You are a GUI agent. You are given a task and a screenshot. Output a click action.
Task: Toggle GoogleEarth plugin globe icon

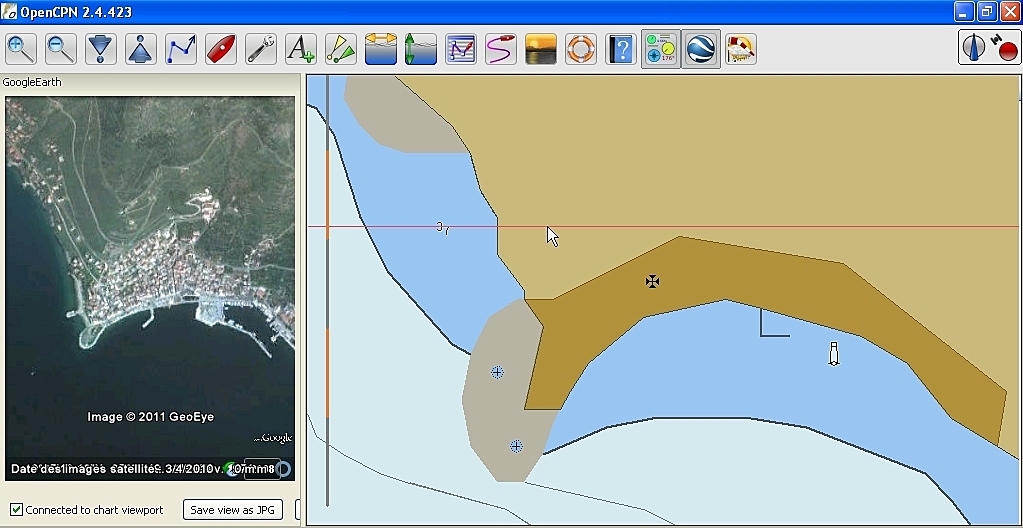click(701, 49)
